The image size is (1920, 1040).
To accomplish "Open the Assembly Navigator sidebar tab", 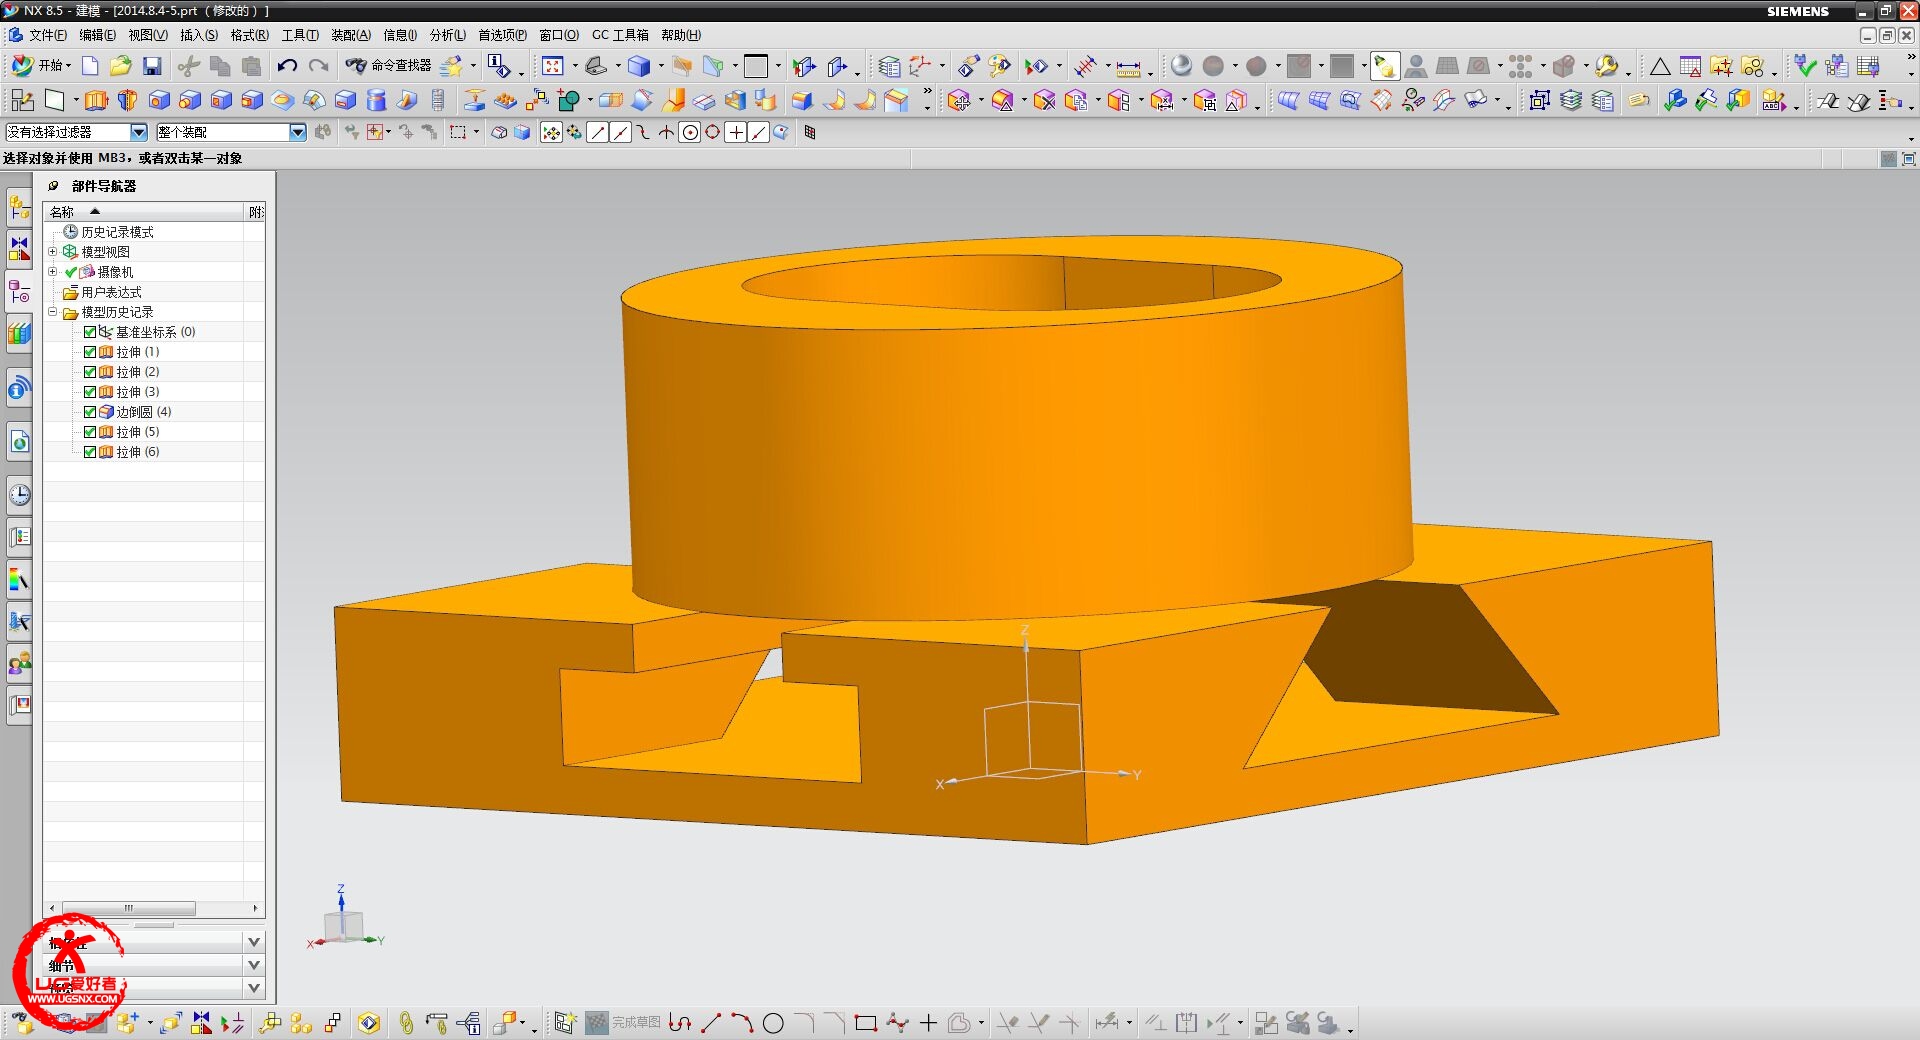I will [x=19, y=207].
